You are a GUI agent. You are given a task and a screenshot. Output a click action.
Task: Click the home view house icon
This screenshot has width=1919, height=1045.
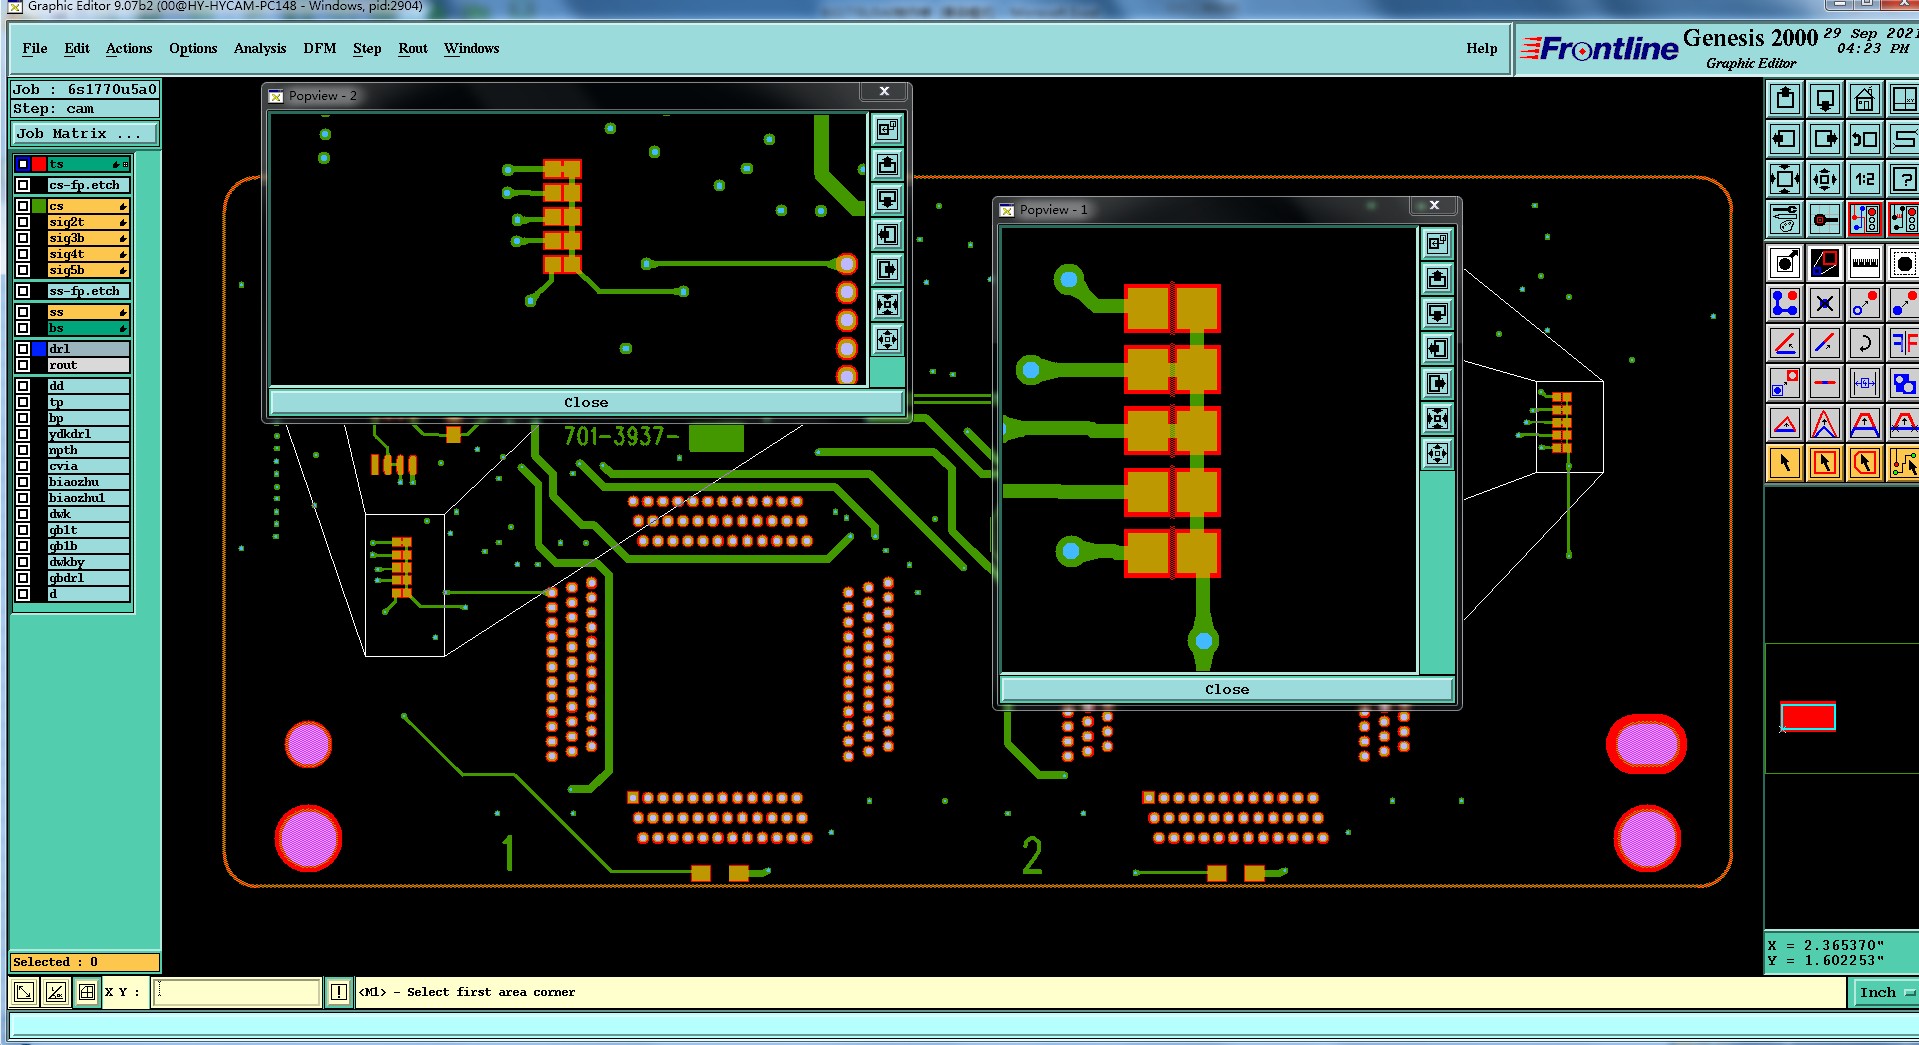coord(1864,99)
